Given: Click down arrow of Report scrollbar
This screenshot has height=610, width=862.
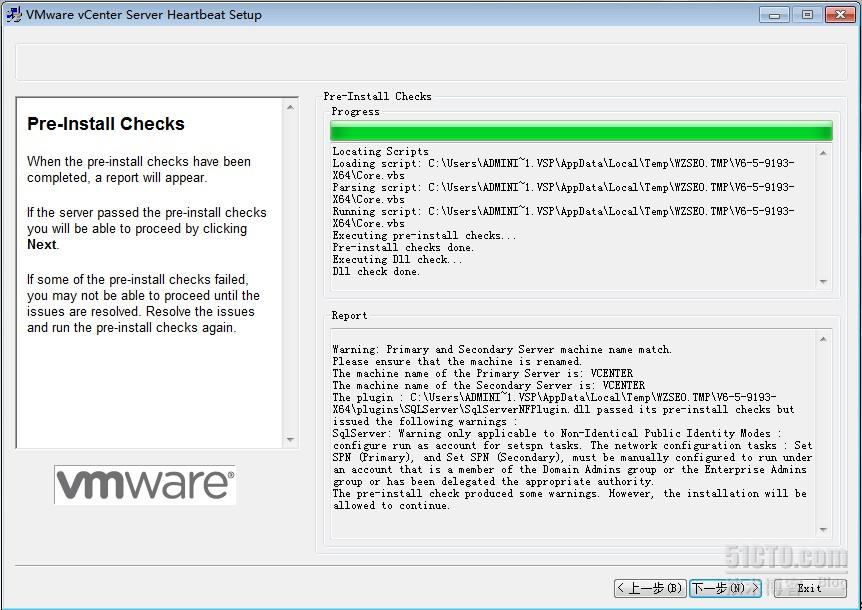Looking at the screenshot, I should (x=823, y=529).
